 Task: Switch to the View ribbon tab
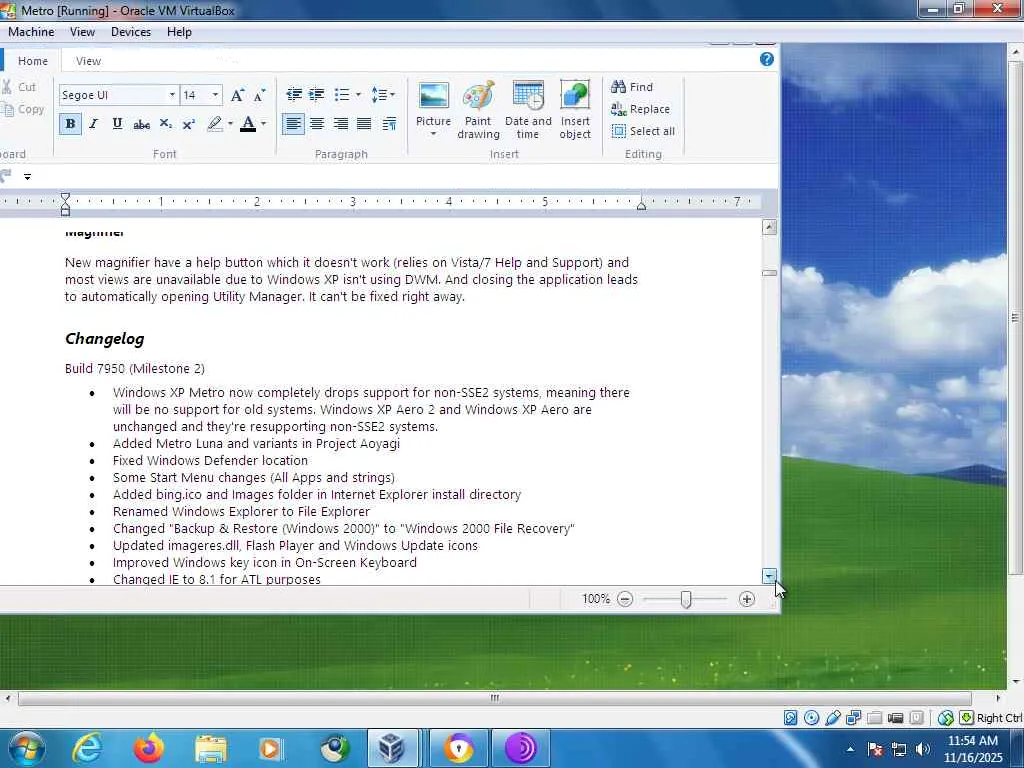(88, 61)
